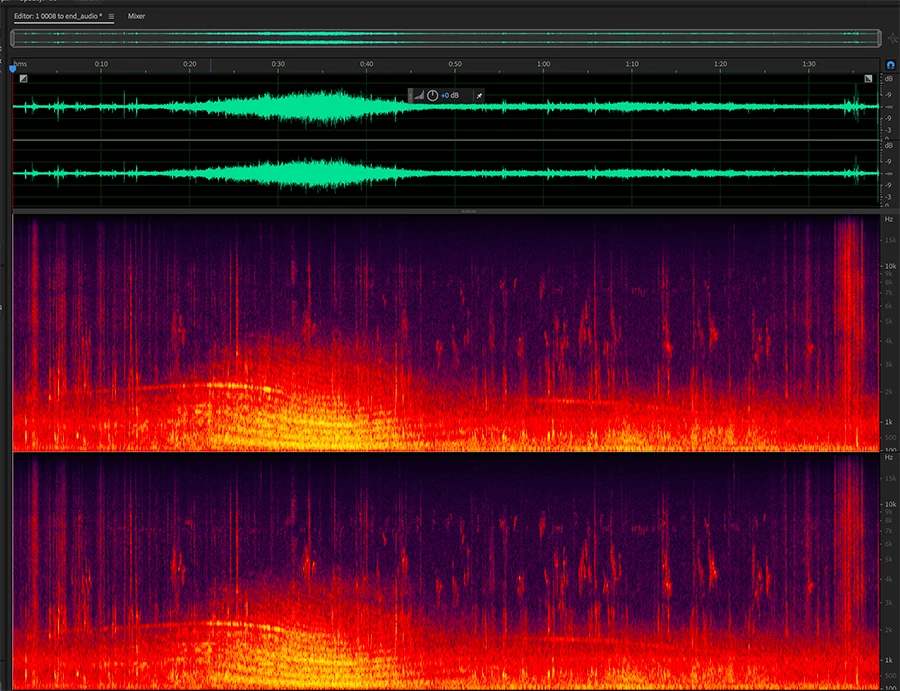900x691 pixels.
Task: Select the Editor 1 0008 to end_audio tab
Action: 58,16
